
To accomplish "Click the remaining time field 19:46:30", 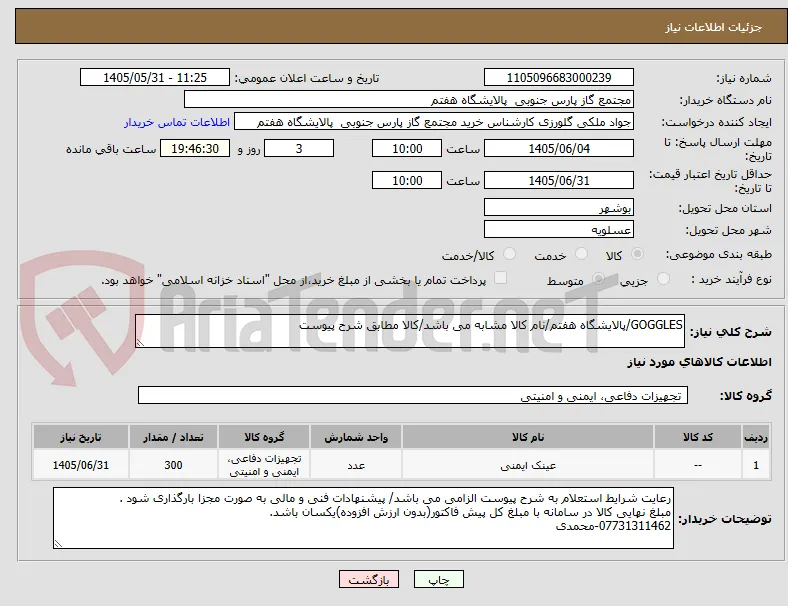I will [195, 148].
